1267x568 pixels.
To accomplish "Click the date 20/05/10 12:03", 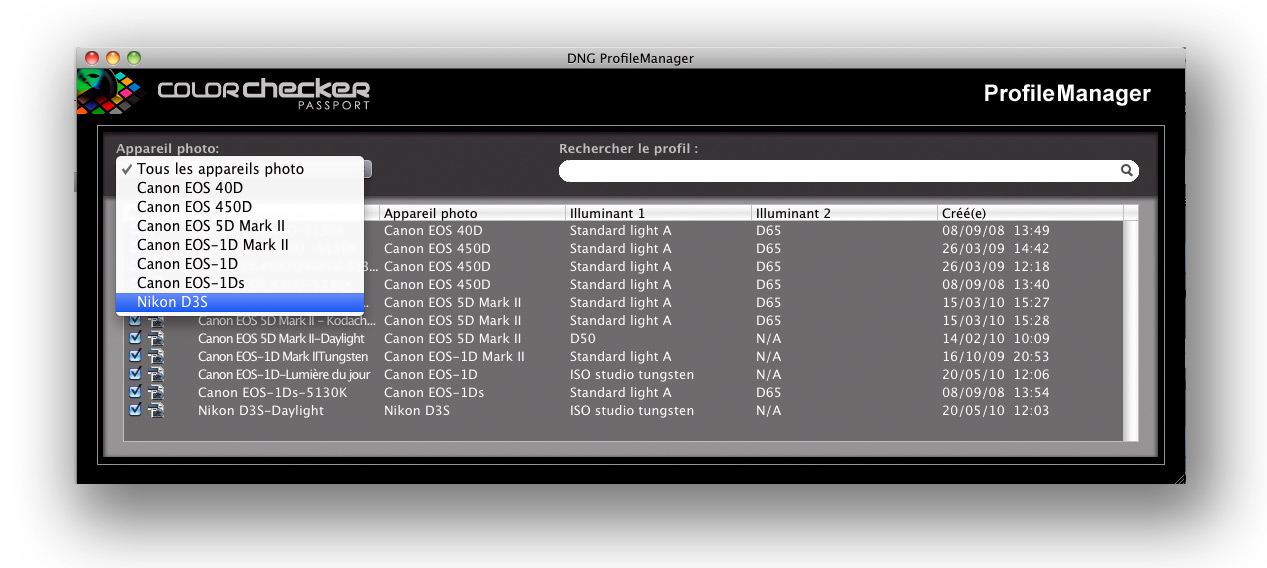I will click(996, 410).
